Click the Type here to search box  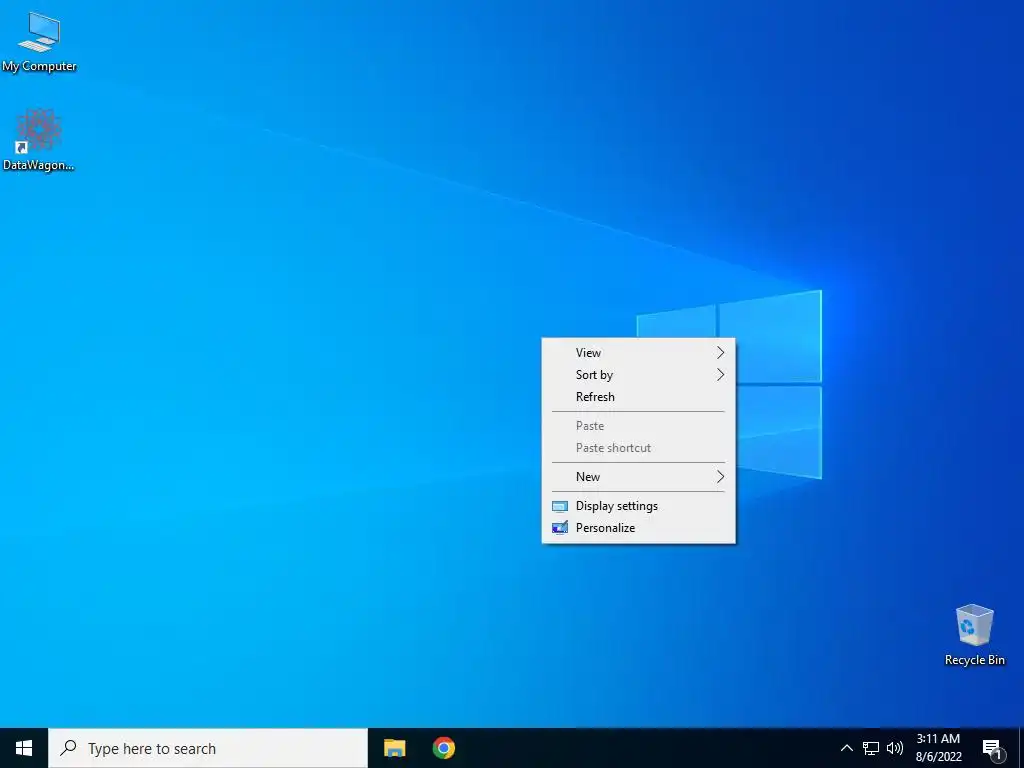click(x=208, y=748)
